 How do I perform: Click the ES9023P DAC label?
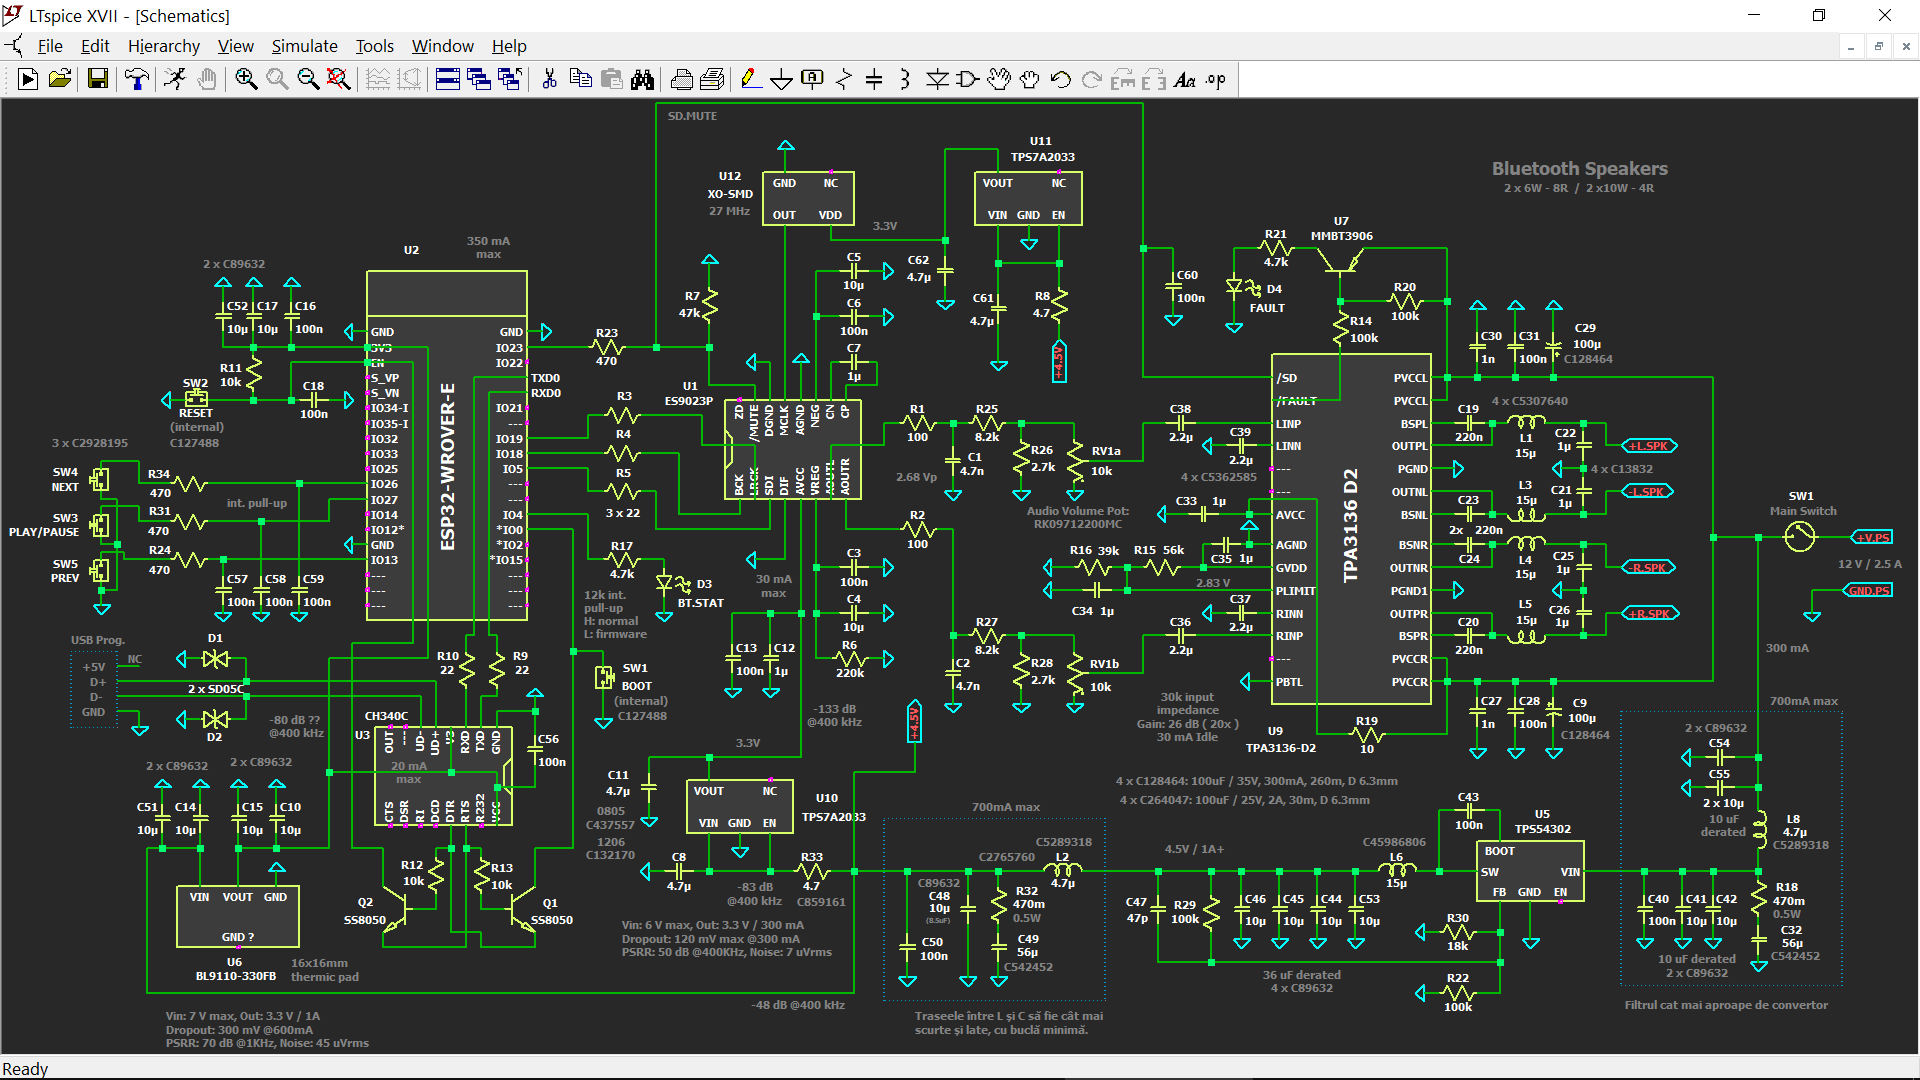(x=689, y=401)
